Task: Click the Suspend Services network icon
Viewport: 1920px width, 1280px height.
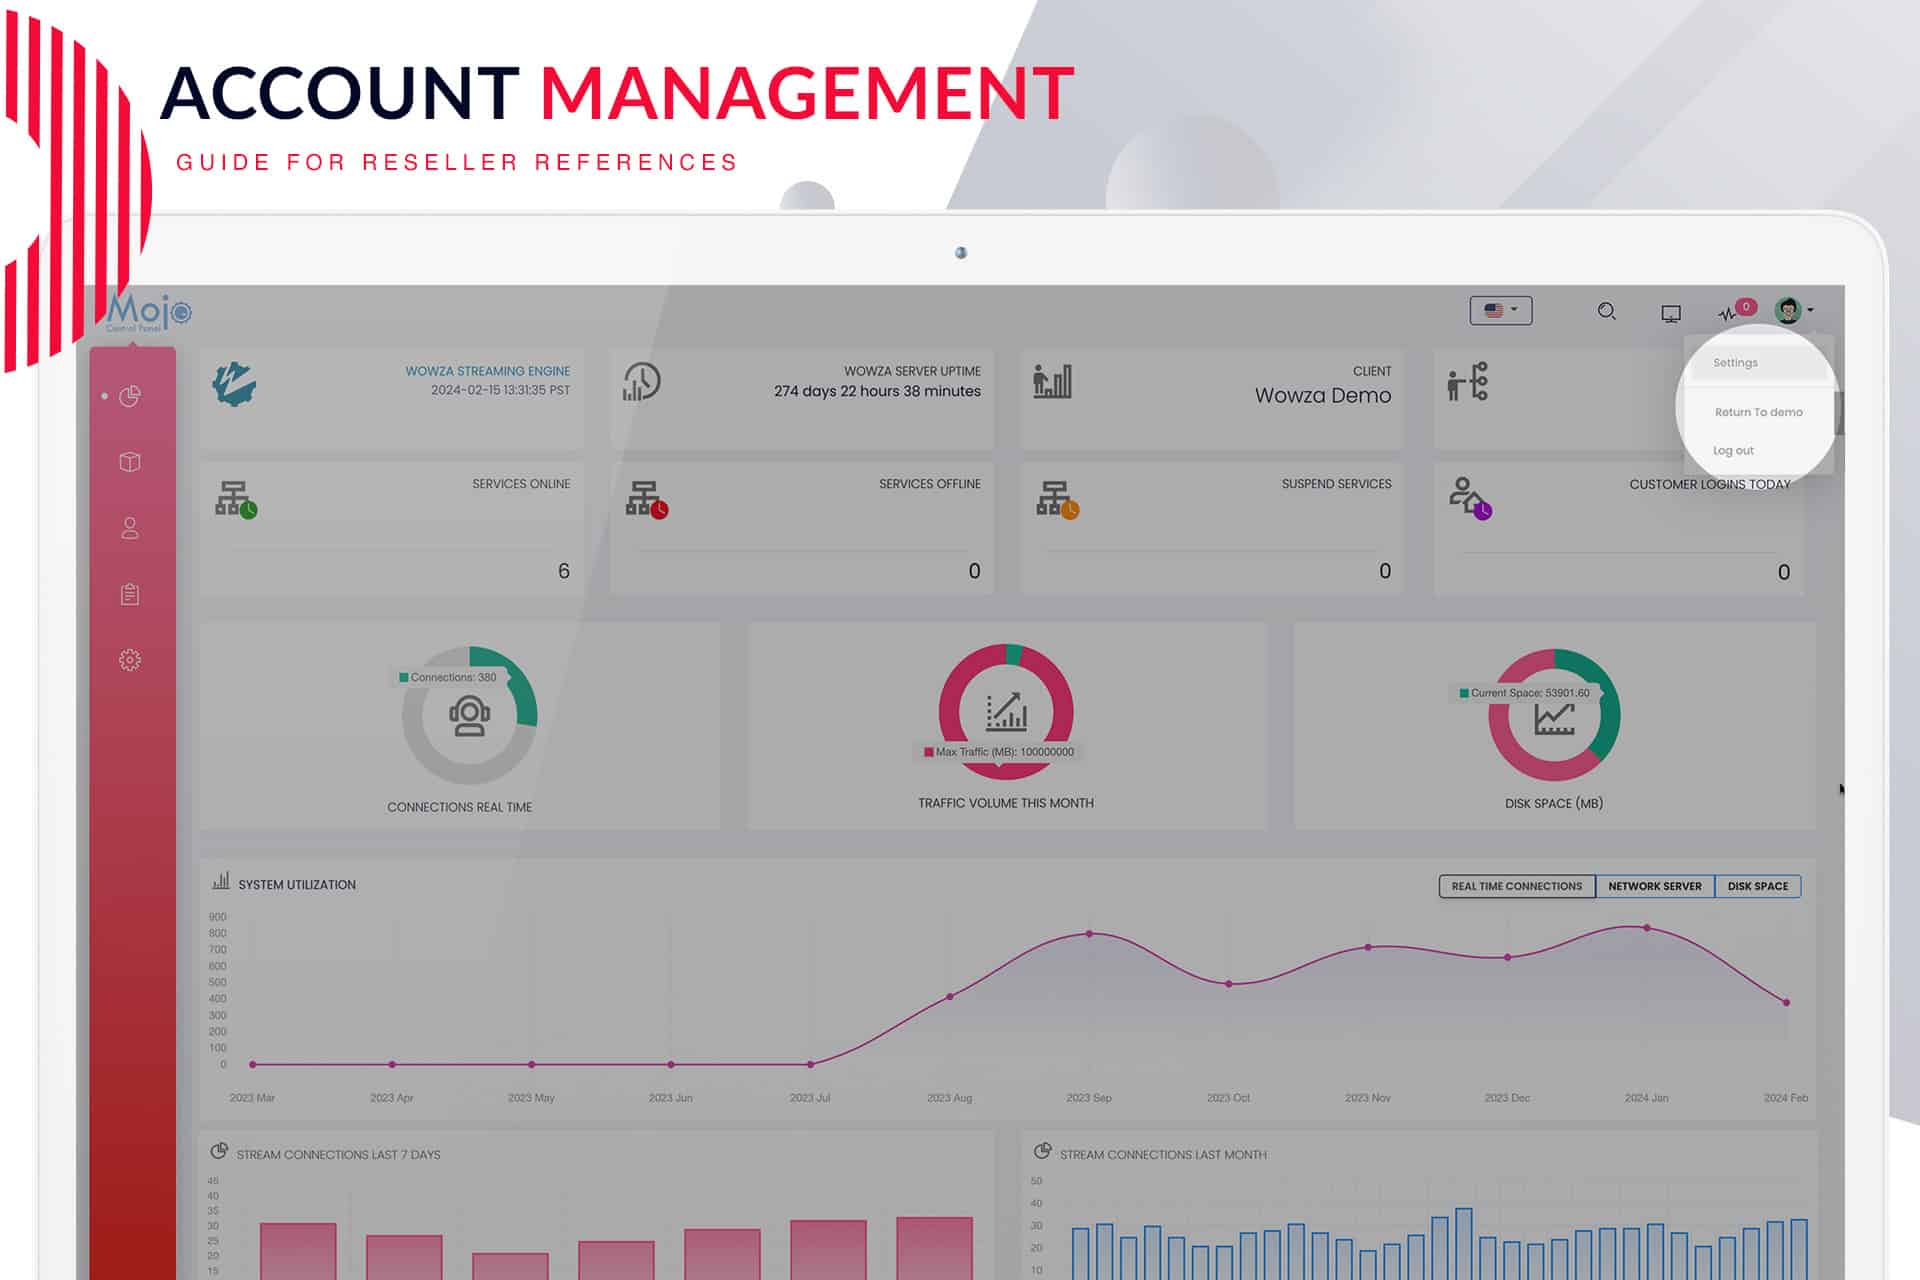Action: point(1058,500)
